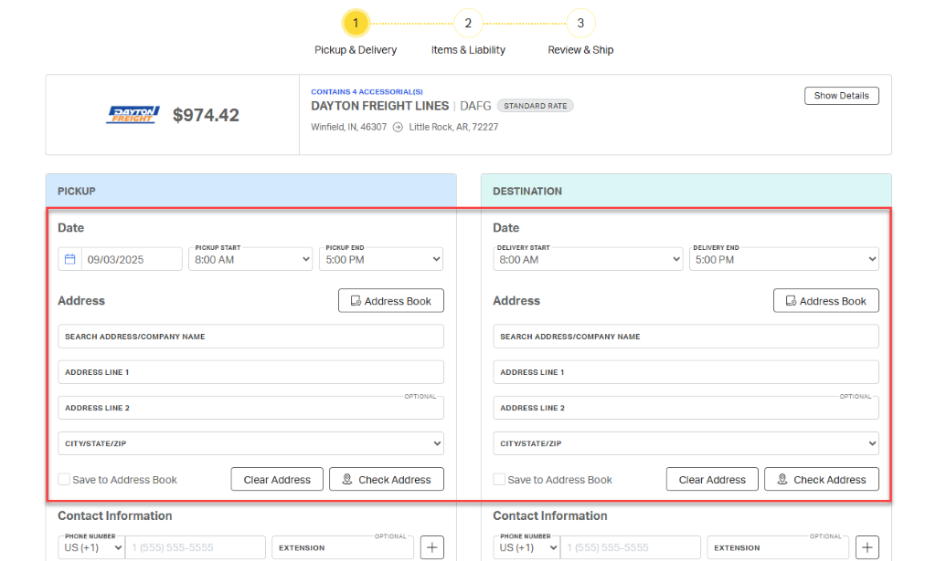This screenshot has width=936, height=561.
Task: Open destination Address Book
Action: tap(826, 301)
